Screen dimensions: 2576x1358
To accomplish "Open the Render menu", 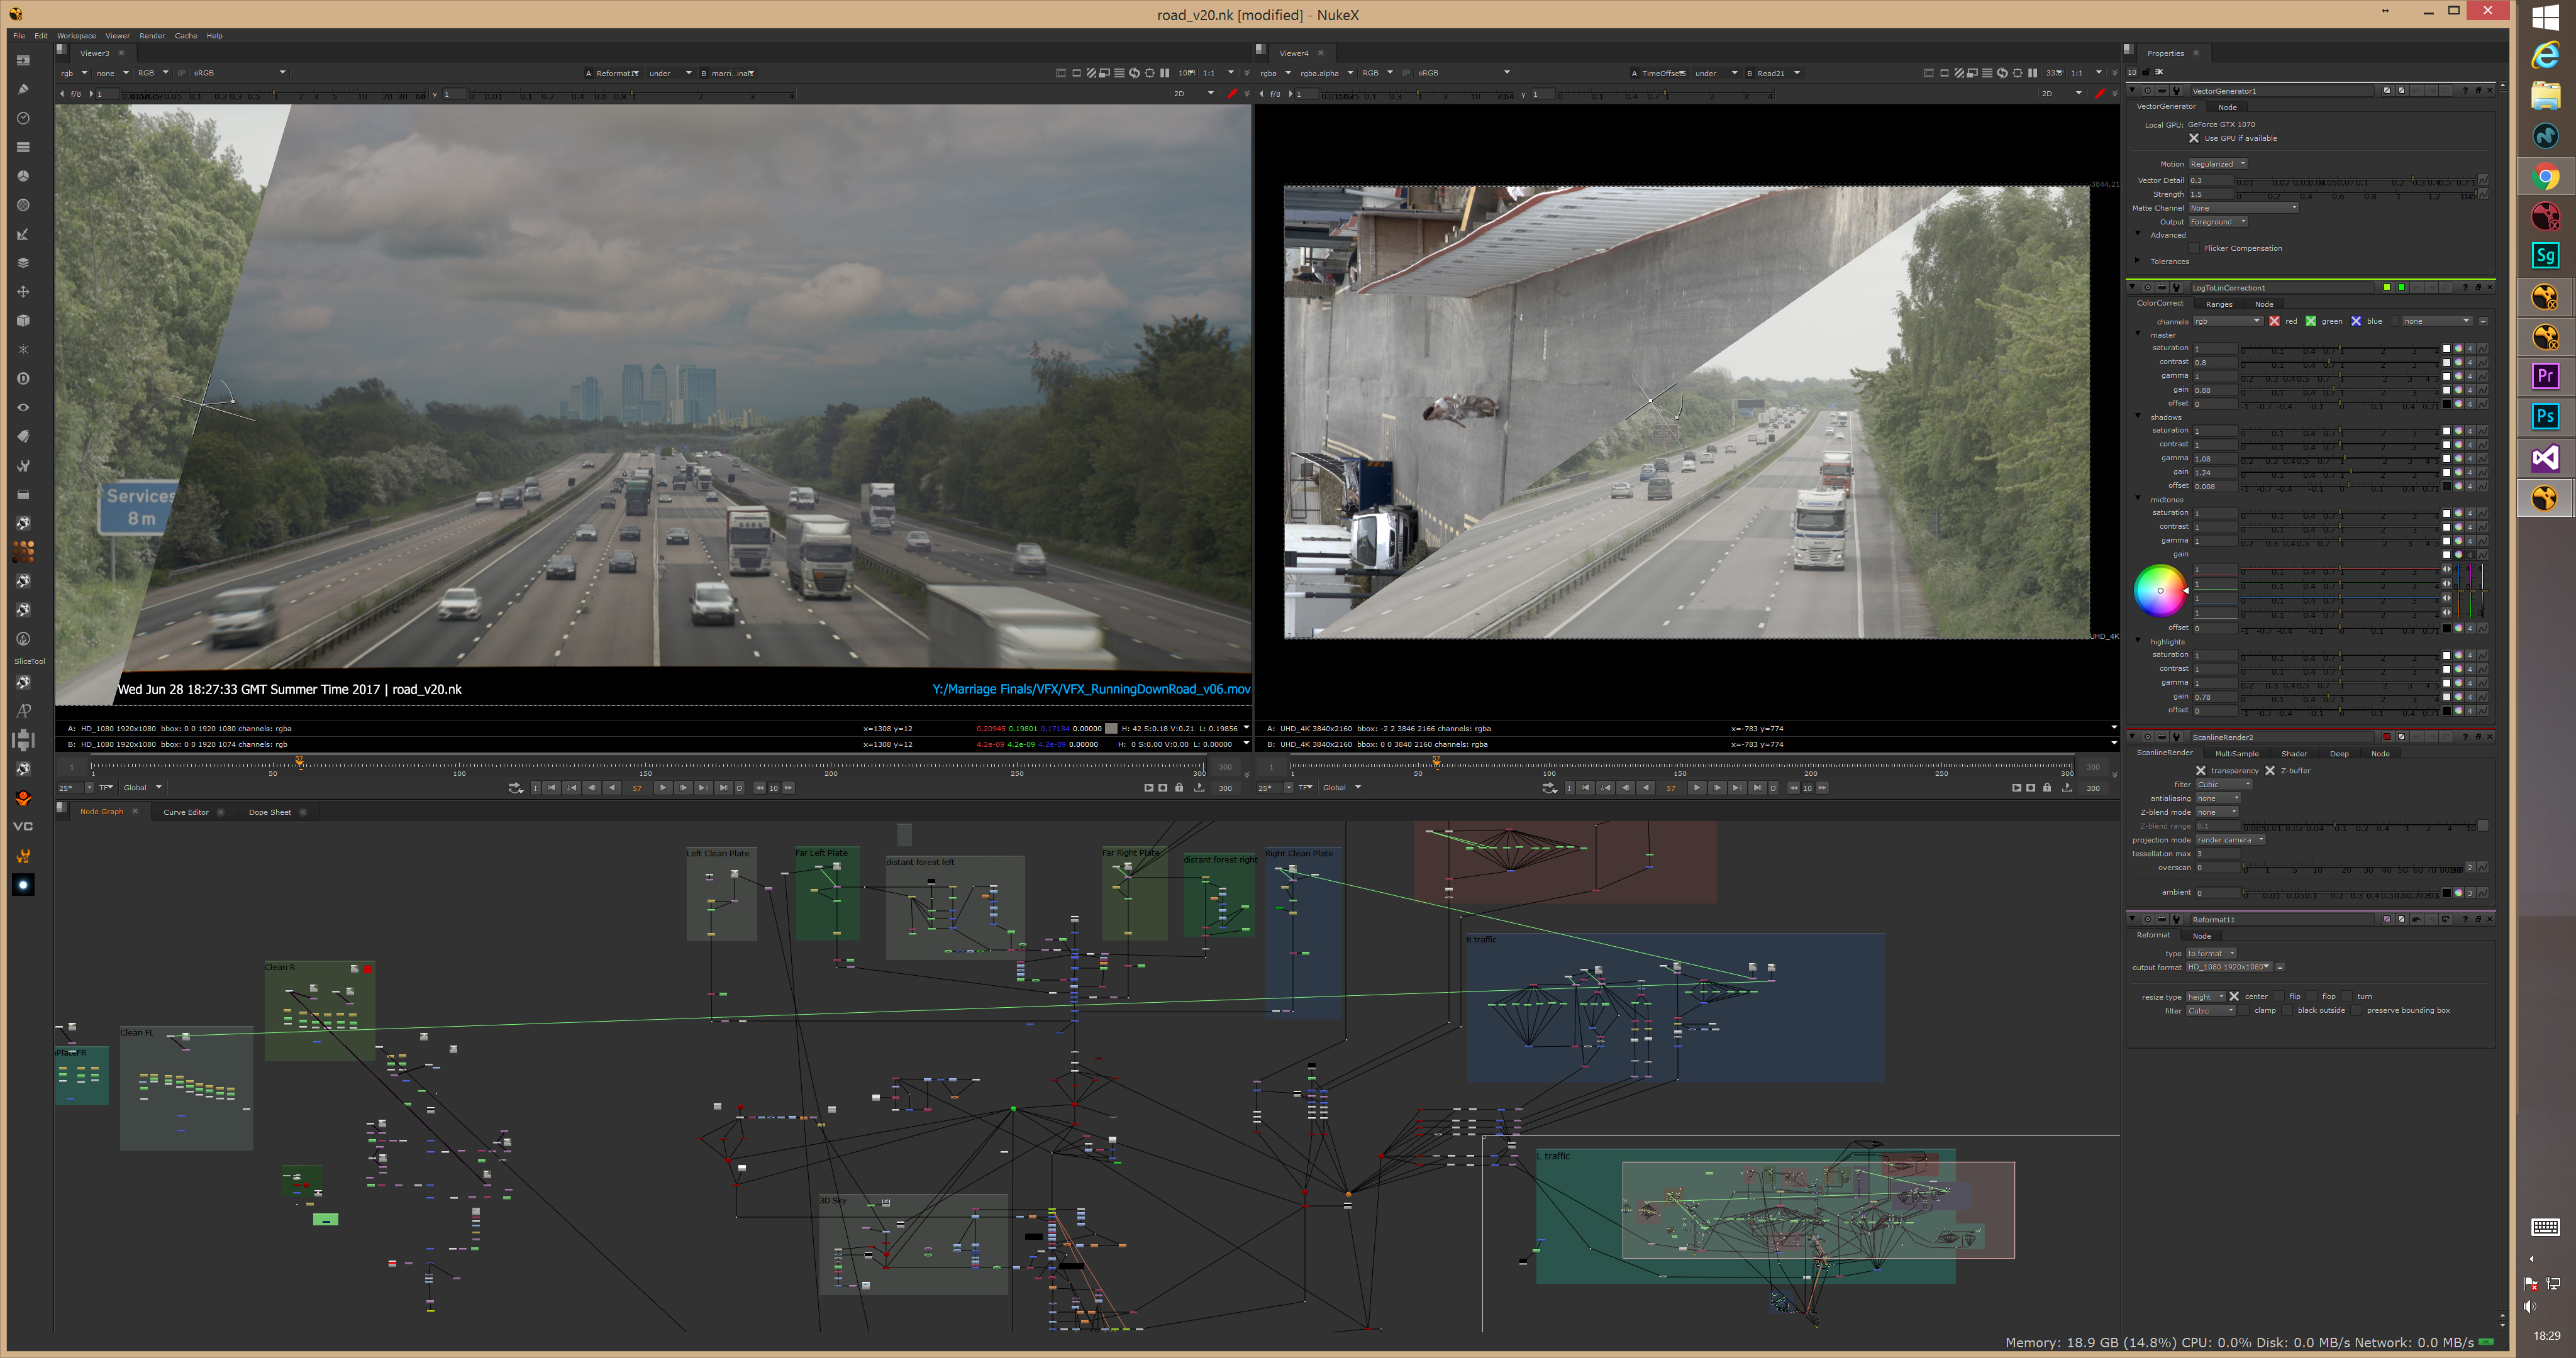I will tap(152, 36).
